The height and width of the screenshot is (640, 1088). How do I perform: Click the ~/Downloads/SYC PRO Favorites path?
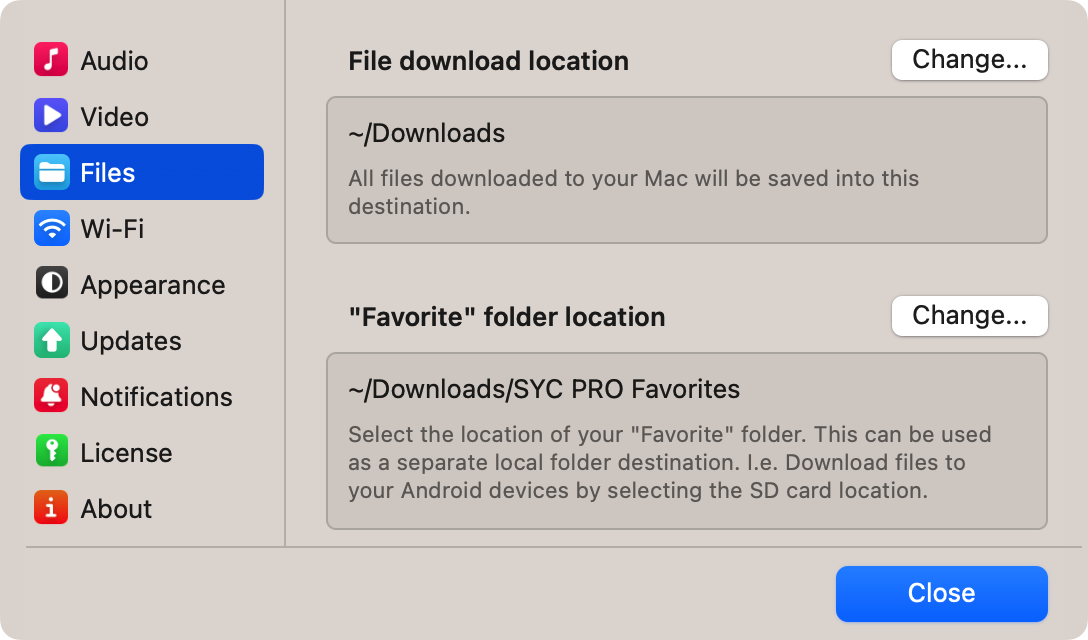point(544,389)
